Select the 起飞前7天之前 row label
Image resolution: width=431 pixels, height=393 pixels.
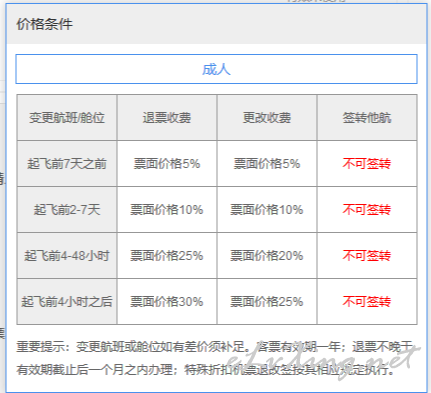(67, 164)
